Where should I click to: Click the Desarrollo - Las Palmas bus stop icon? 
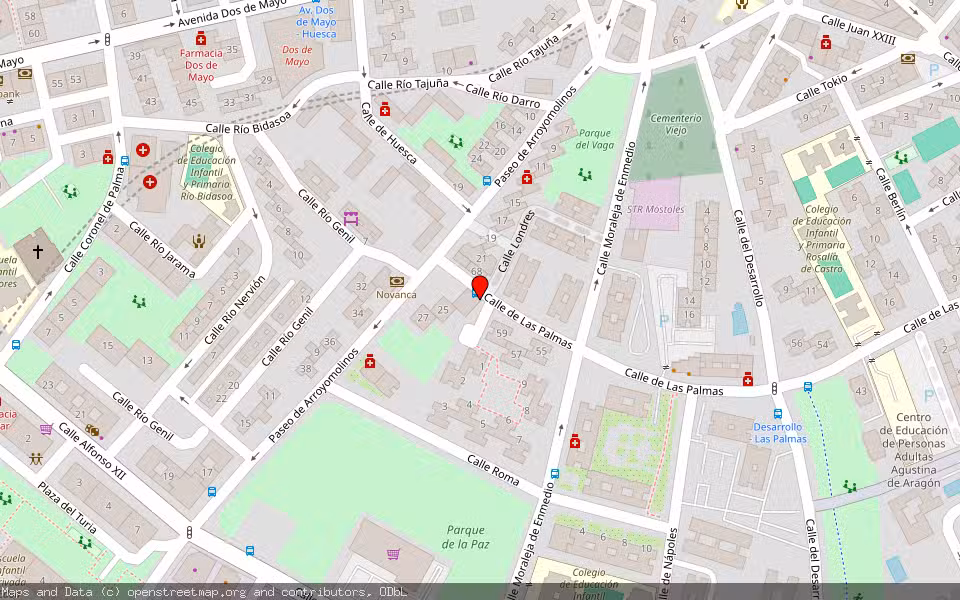point(778,414)
